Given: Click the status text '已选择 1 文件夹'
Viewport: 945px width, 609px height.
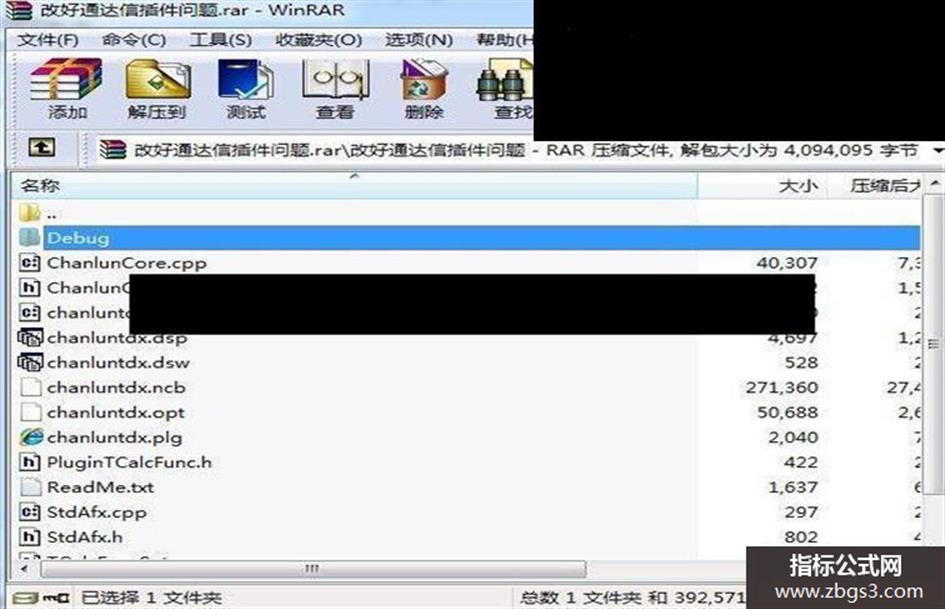Looking at the screenshot, I should point(151,598).
